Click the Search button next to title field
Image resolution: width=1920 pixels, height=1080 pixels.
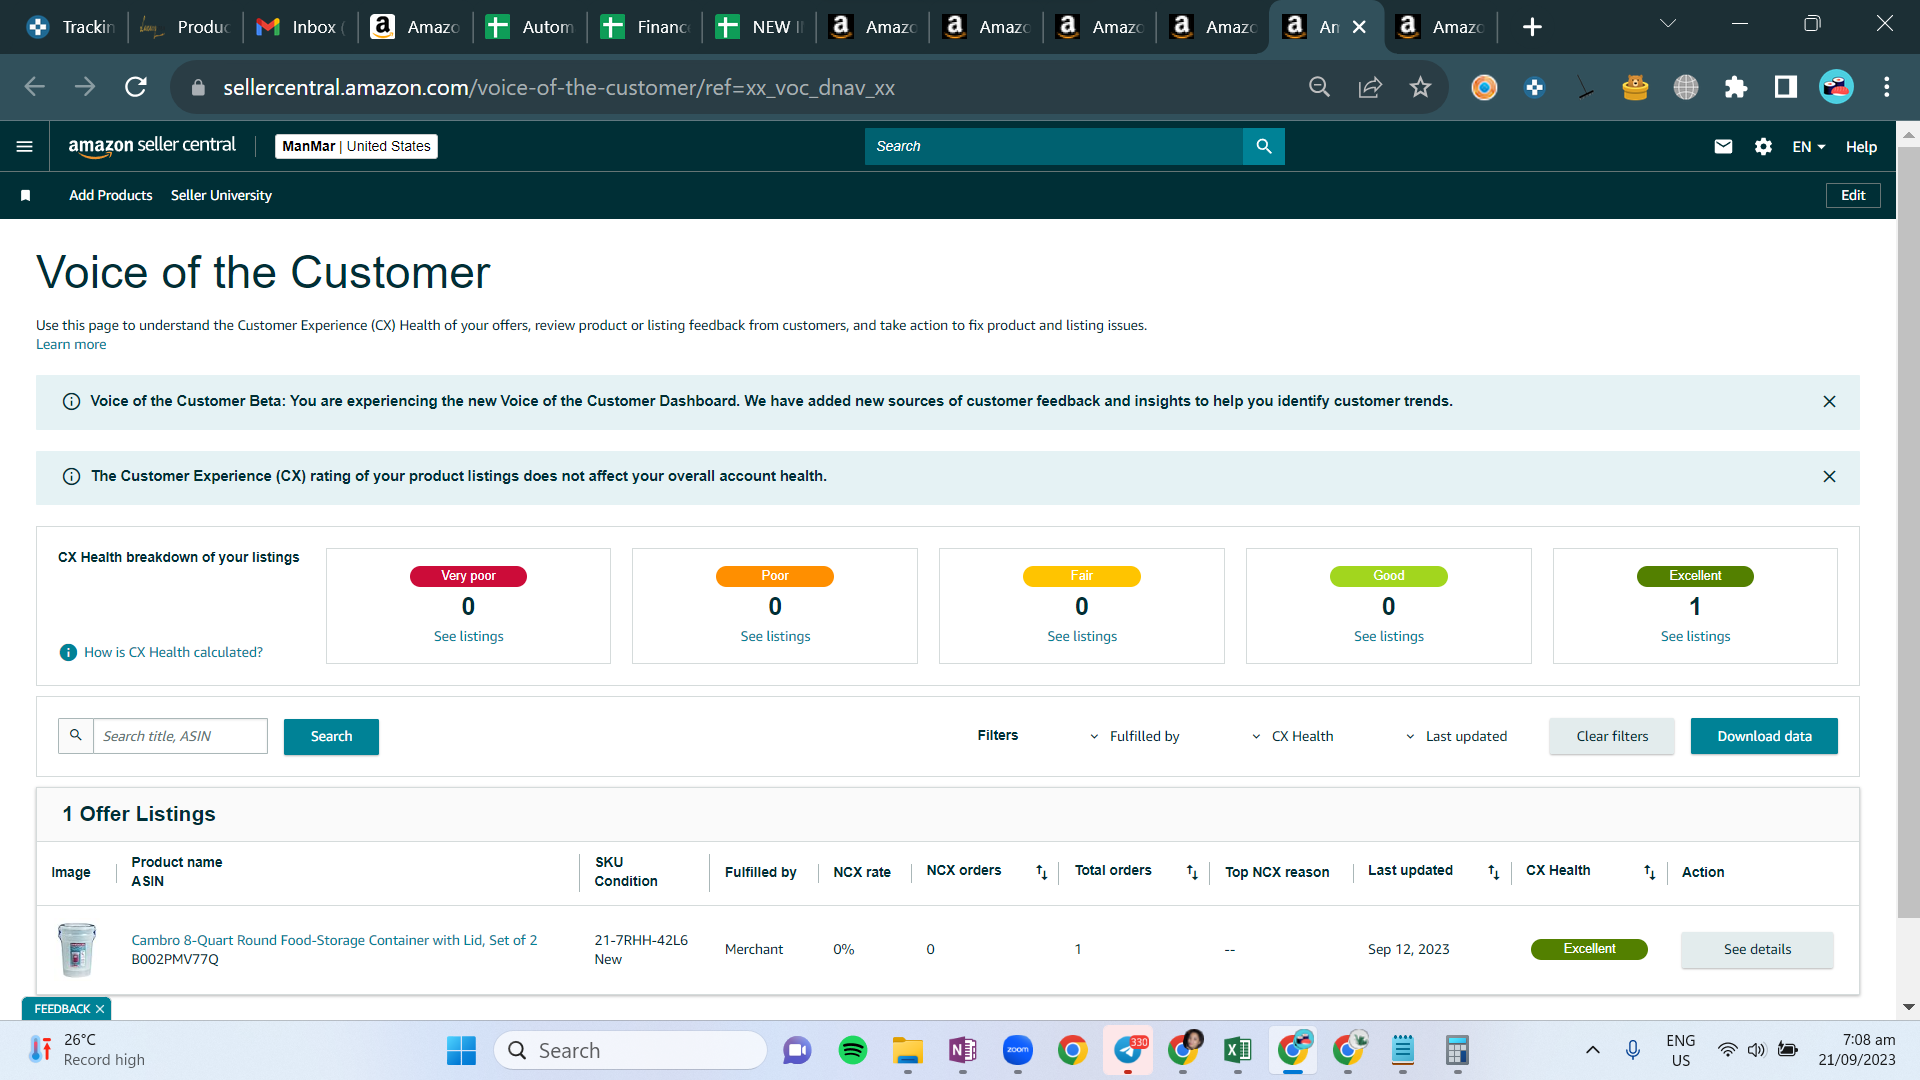[x=331, y=737]
